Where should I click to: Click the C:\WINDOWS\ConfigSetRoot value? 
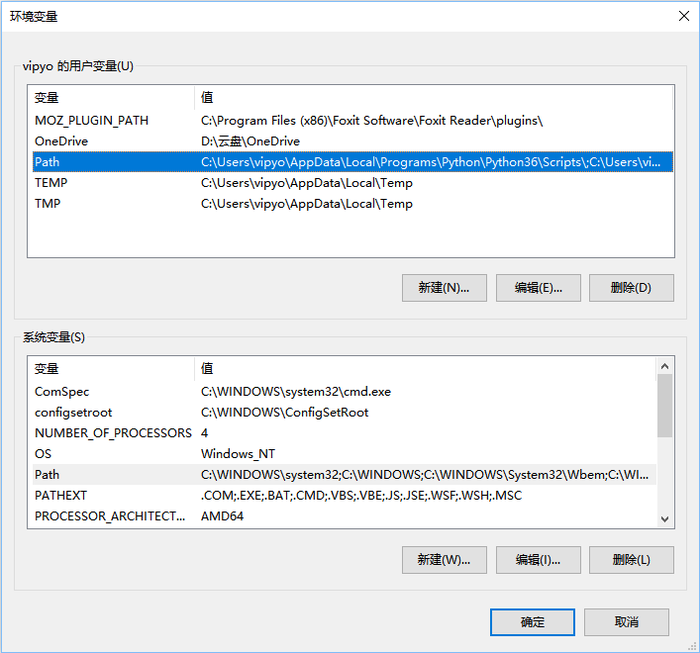coord(285,412)
